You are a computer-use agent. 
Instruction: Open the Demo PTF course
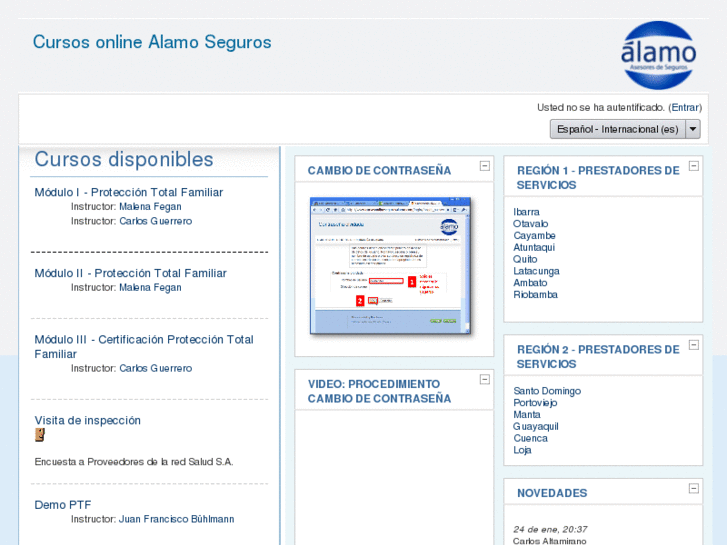click(63, 505)
